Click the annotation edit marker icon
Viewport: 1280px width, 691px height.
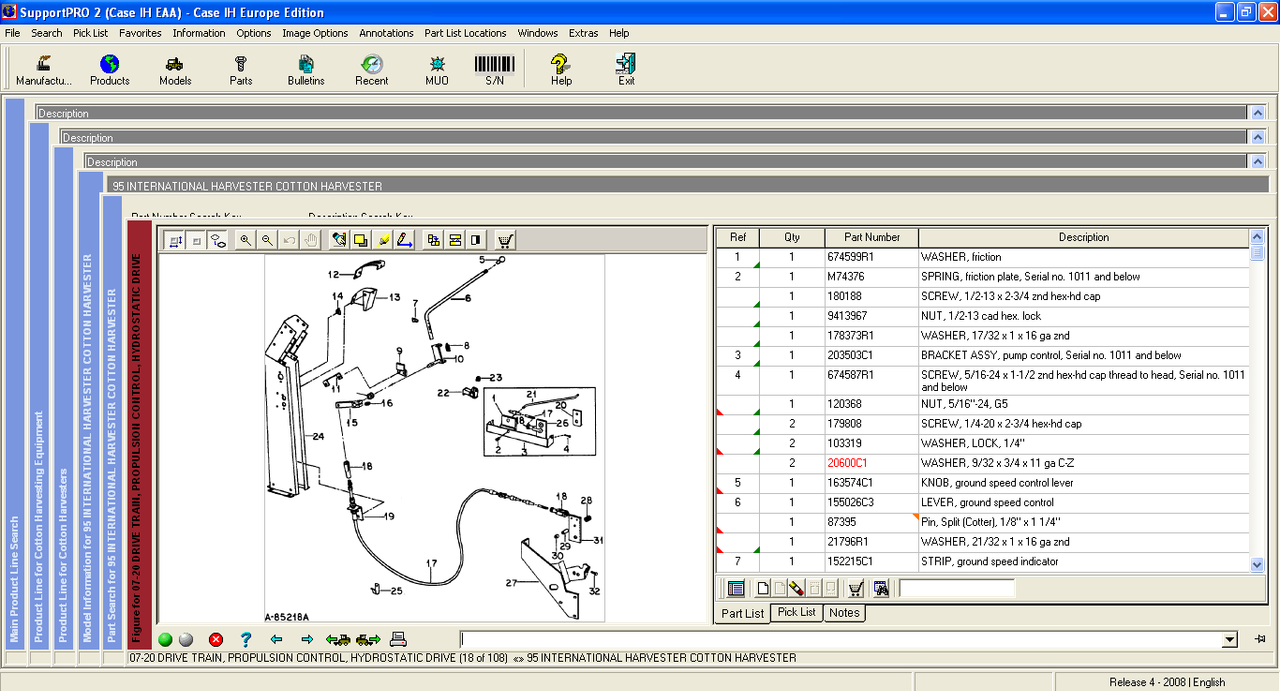click(x=339, y=240)
